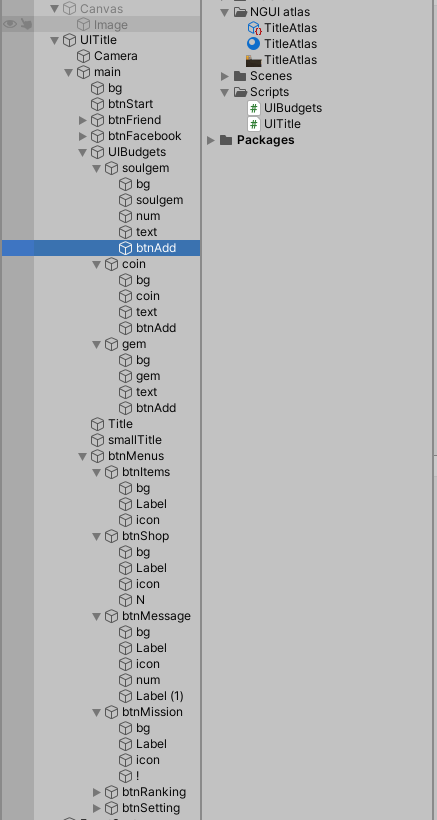The width and height of the screenshot is (437, 820).
Task: Click cube icon beside btnRanking
Action: pos(111,792)
